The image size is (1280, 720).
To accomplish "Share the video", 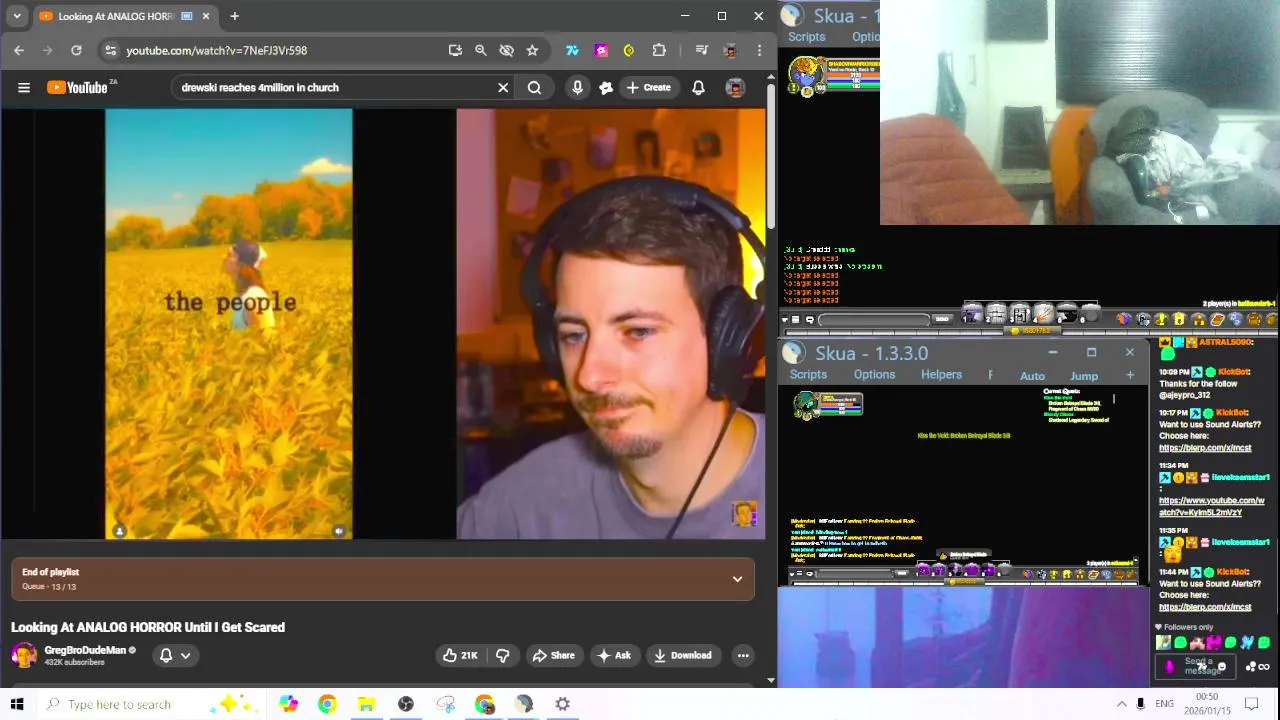I will (x=553, y=655).
